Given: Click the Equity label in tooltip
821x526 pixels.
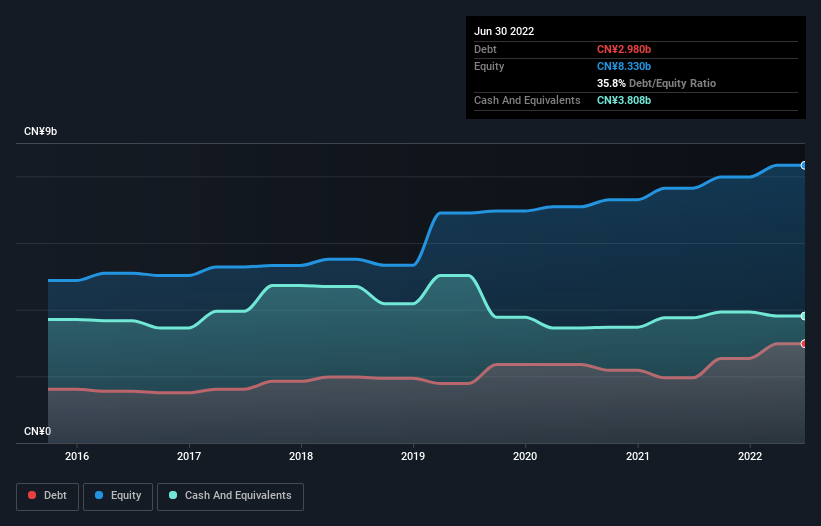Looking at the screenshot, I should 489,66.
